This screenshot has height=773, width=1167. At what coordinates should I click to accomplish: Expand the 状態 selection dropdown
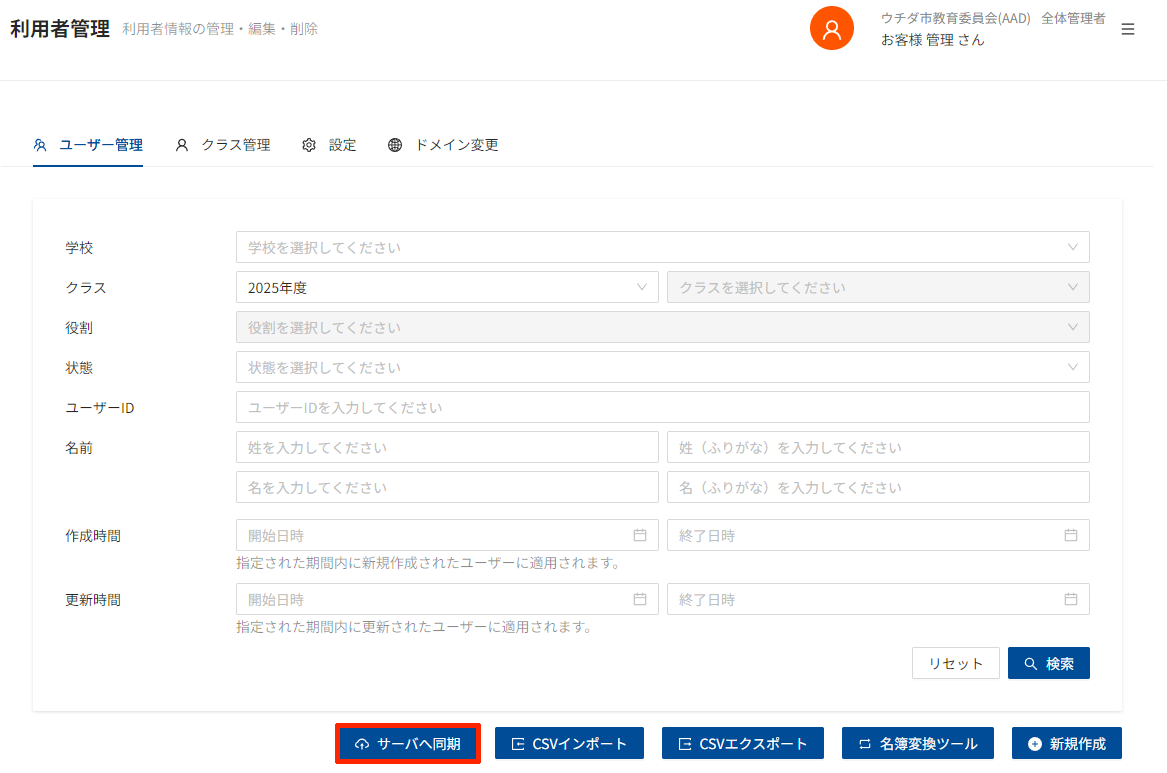662,367
